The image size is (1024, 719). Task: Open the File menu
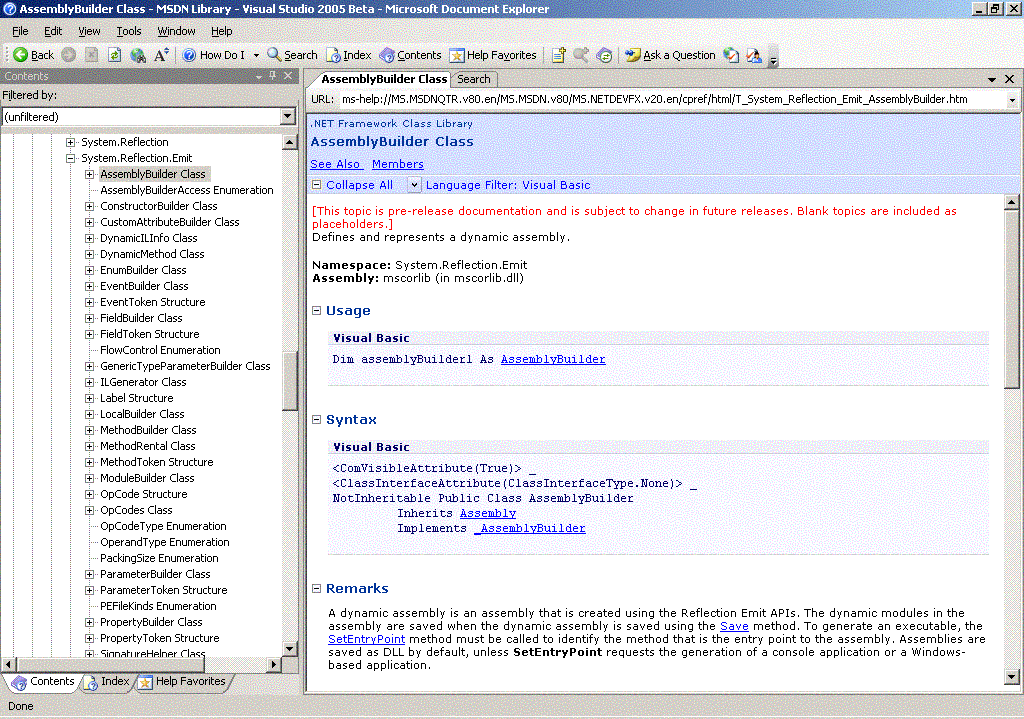pos(20,31)
